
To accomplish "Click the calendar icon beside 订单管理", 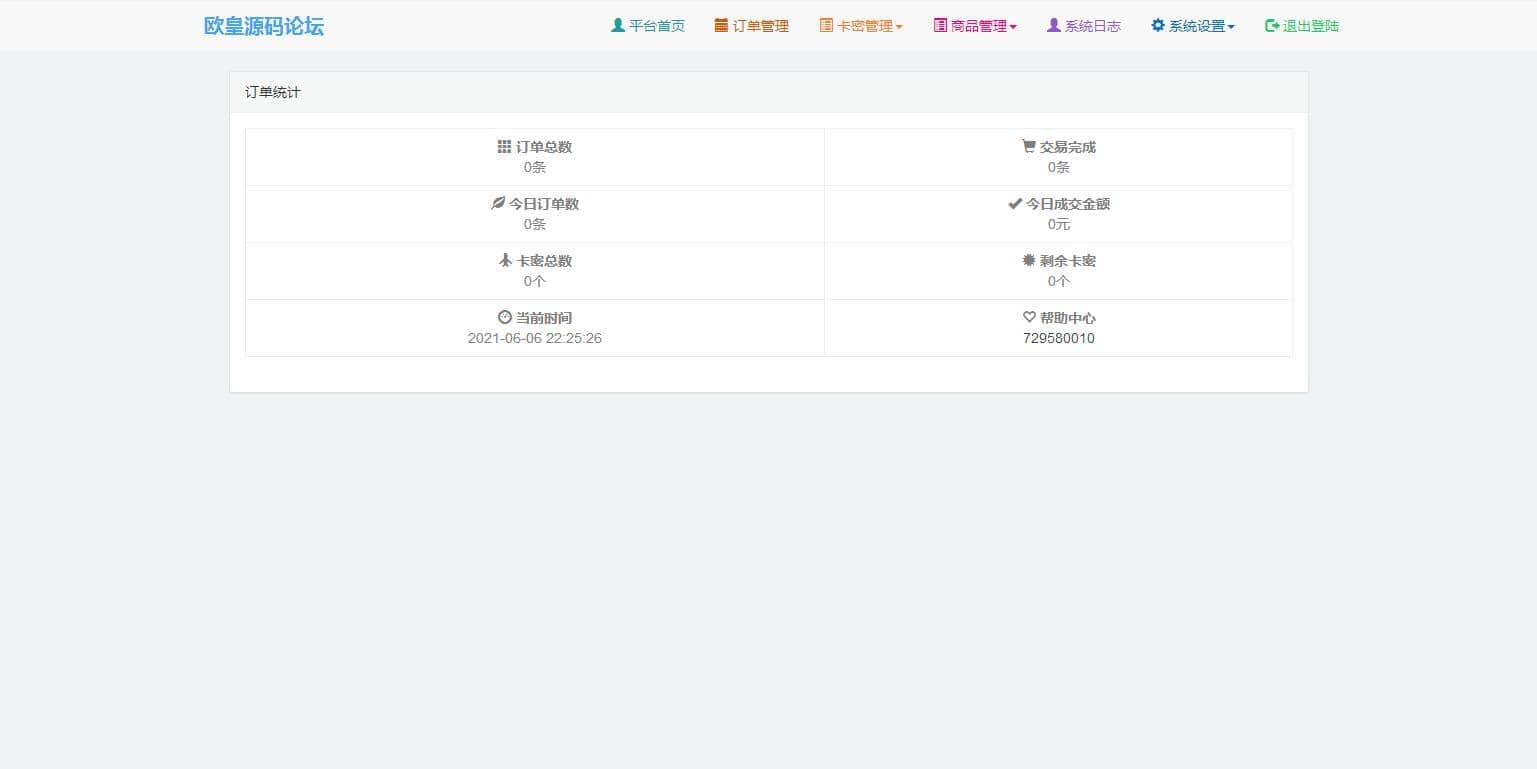I will click(x=721, y=26).
